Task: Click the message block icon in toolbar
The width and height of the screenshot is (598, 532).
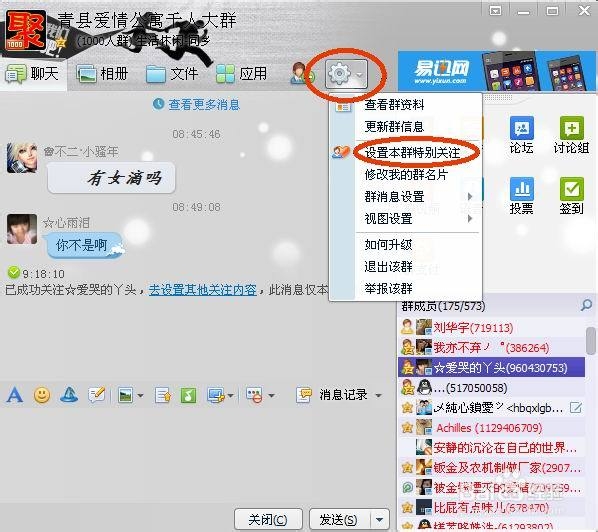Action: click(254, 395)
